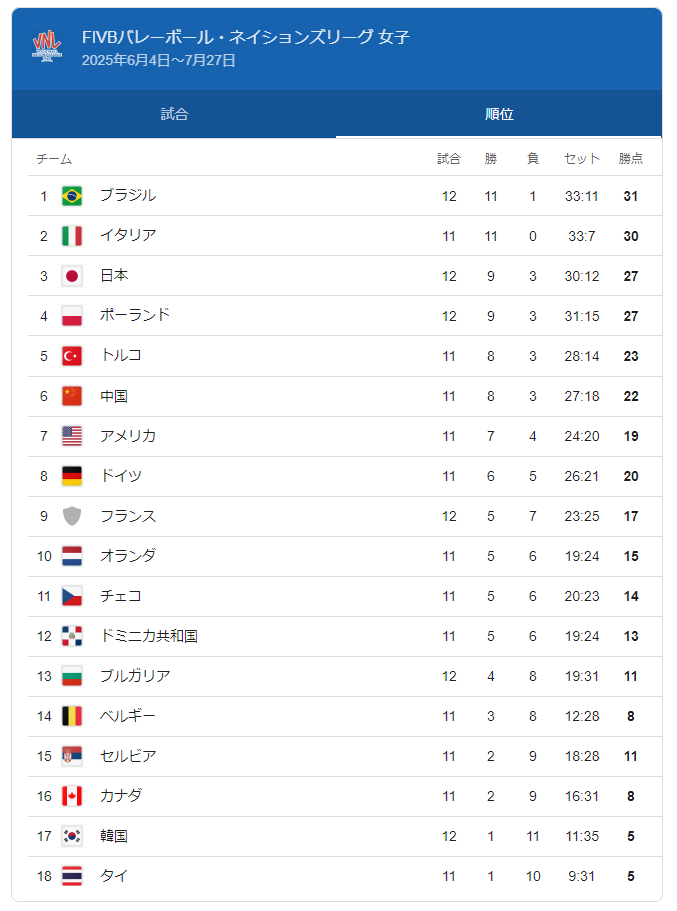Click the VNL league logo icon
677x911 pixels.
click(x=47, y=47)
